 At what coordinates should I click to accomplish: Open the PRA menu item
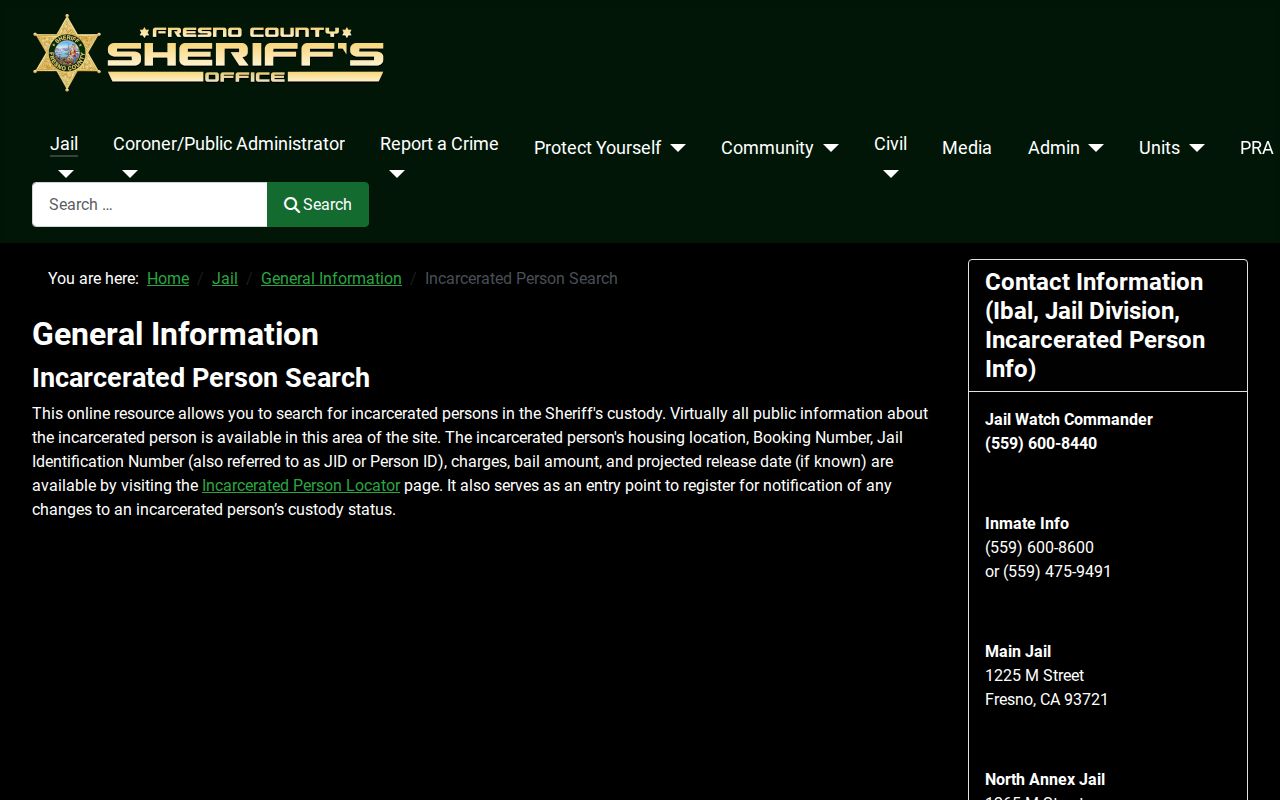[1256, 148]
